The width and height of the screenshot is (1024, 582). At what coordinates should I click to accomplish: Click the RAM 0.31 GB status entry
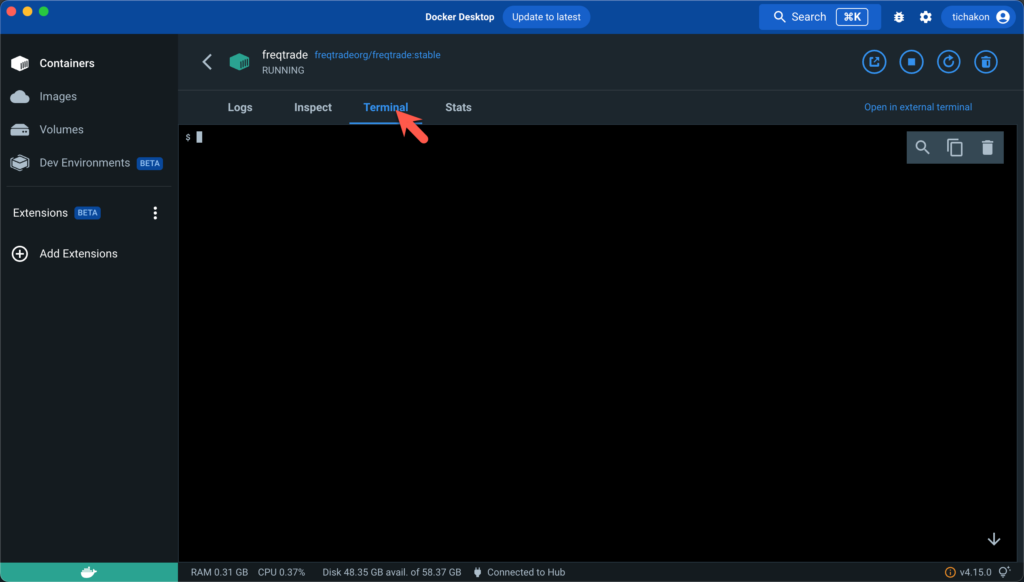[219, 572]
